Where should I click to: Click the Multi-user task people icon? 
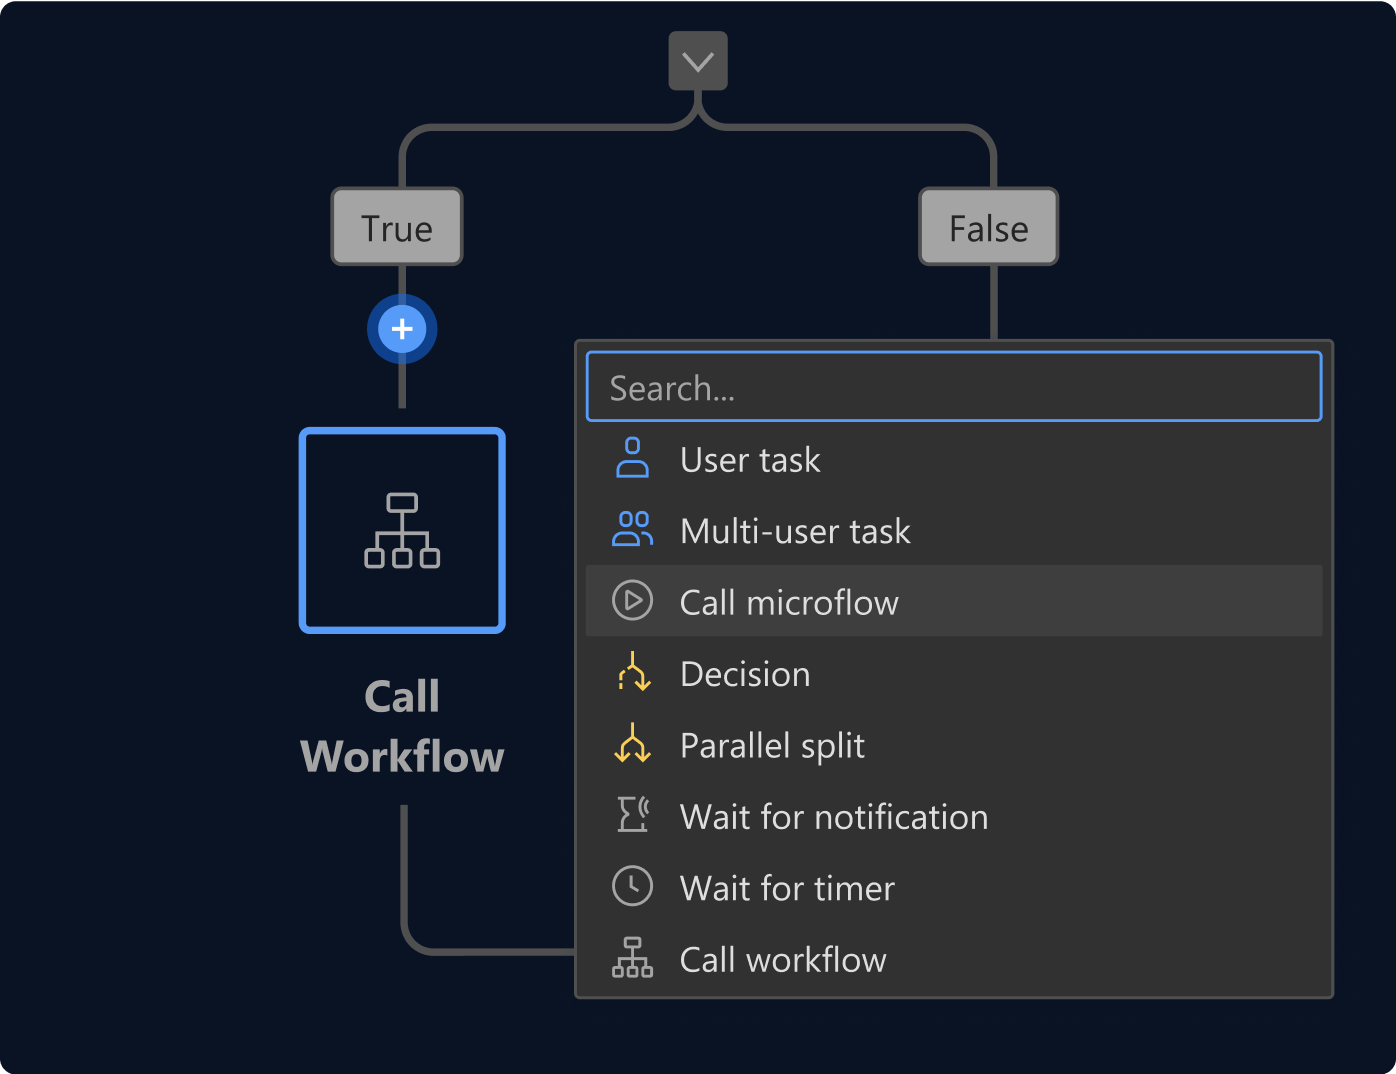click(632, 529)
